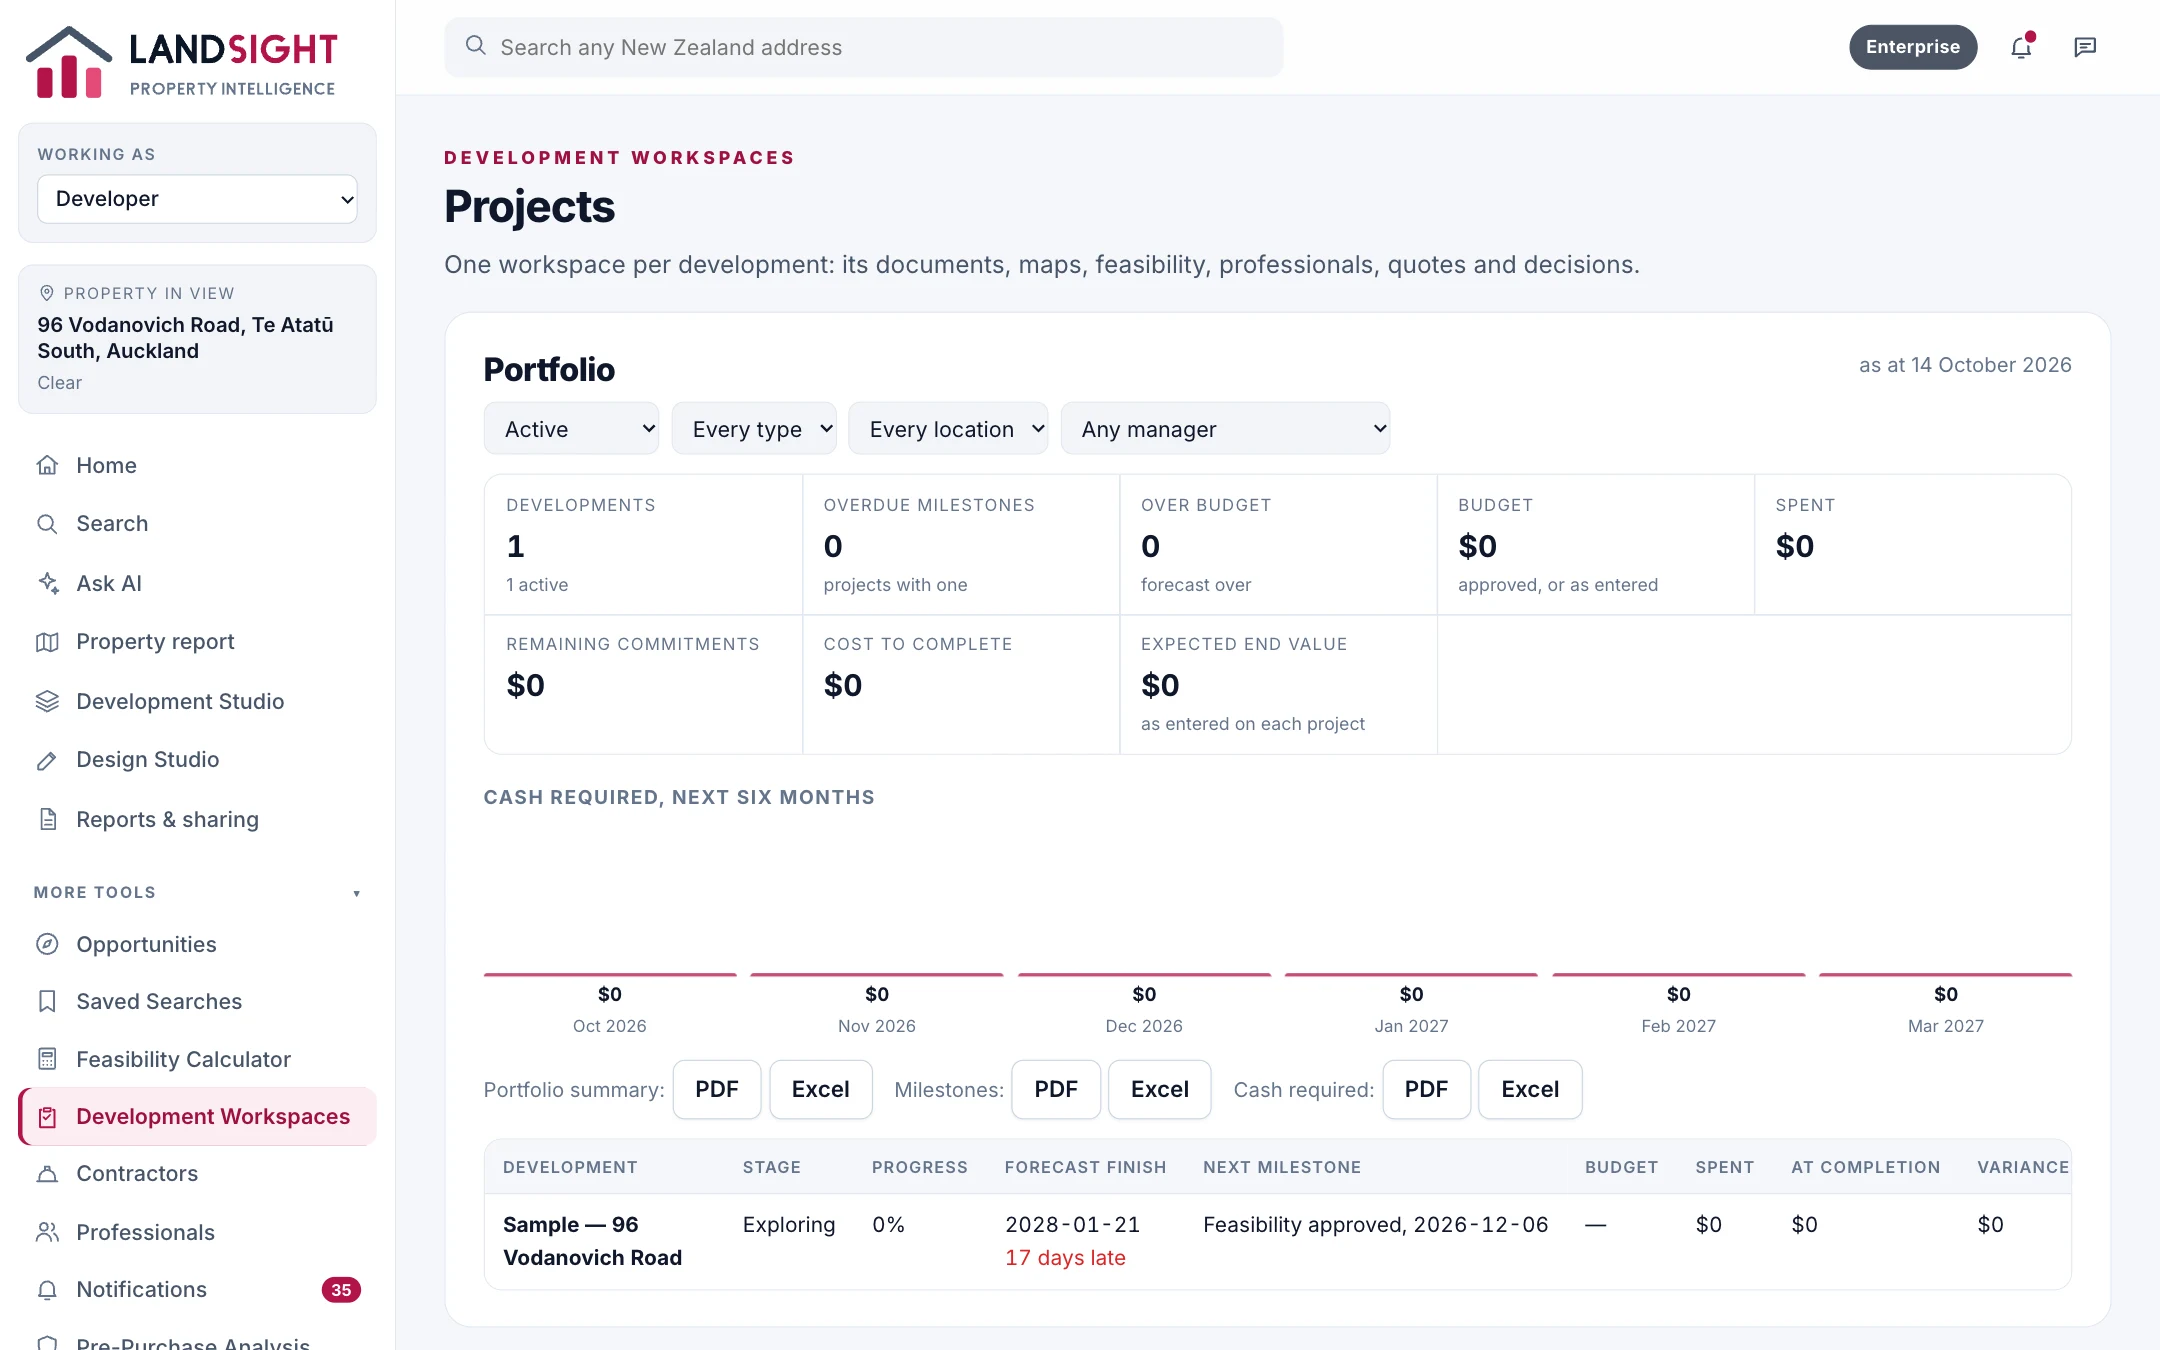This screenshot has height=1350, width=2160.
Task: Click the Saved Searches bookmark icon
Action: [47, 1001]
